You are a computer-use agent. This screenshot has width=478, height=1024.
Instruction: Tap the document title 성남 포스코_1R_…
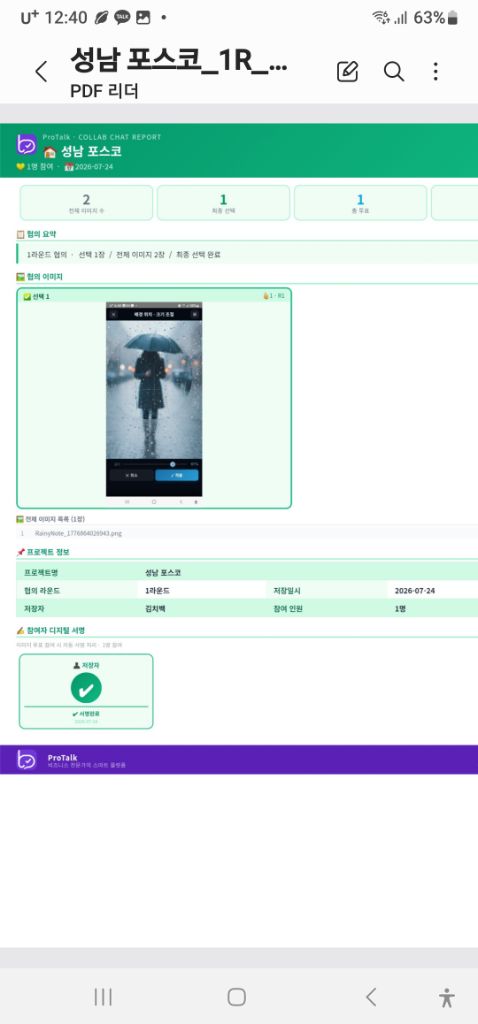178,61
